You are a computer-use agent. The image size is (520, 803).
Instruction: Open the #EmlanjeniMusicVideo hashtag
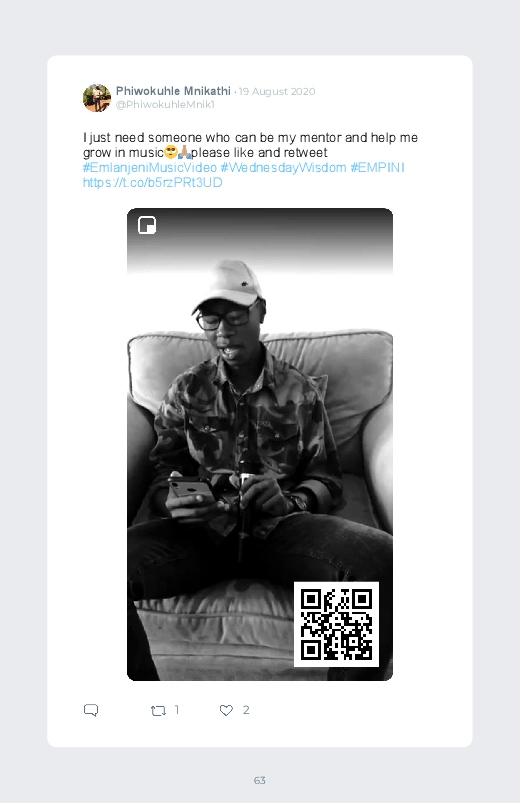[150, 167]
